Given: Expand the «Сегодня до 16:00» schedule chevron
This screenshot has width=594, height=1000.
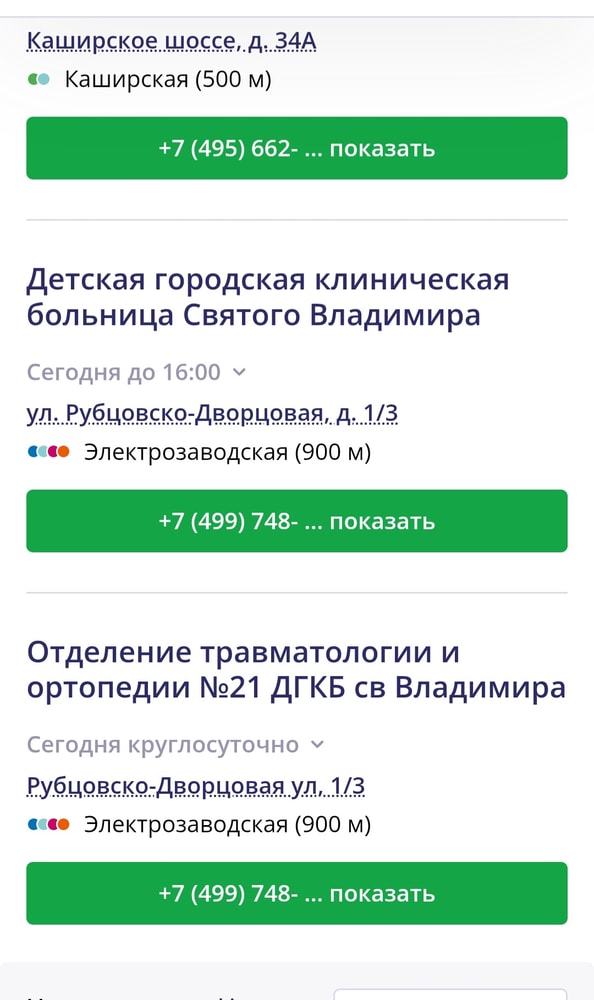Looking at the screenshot, I should pyautogui.click(x=239, y=372).
